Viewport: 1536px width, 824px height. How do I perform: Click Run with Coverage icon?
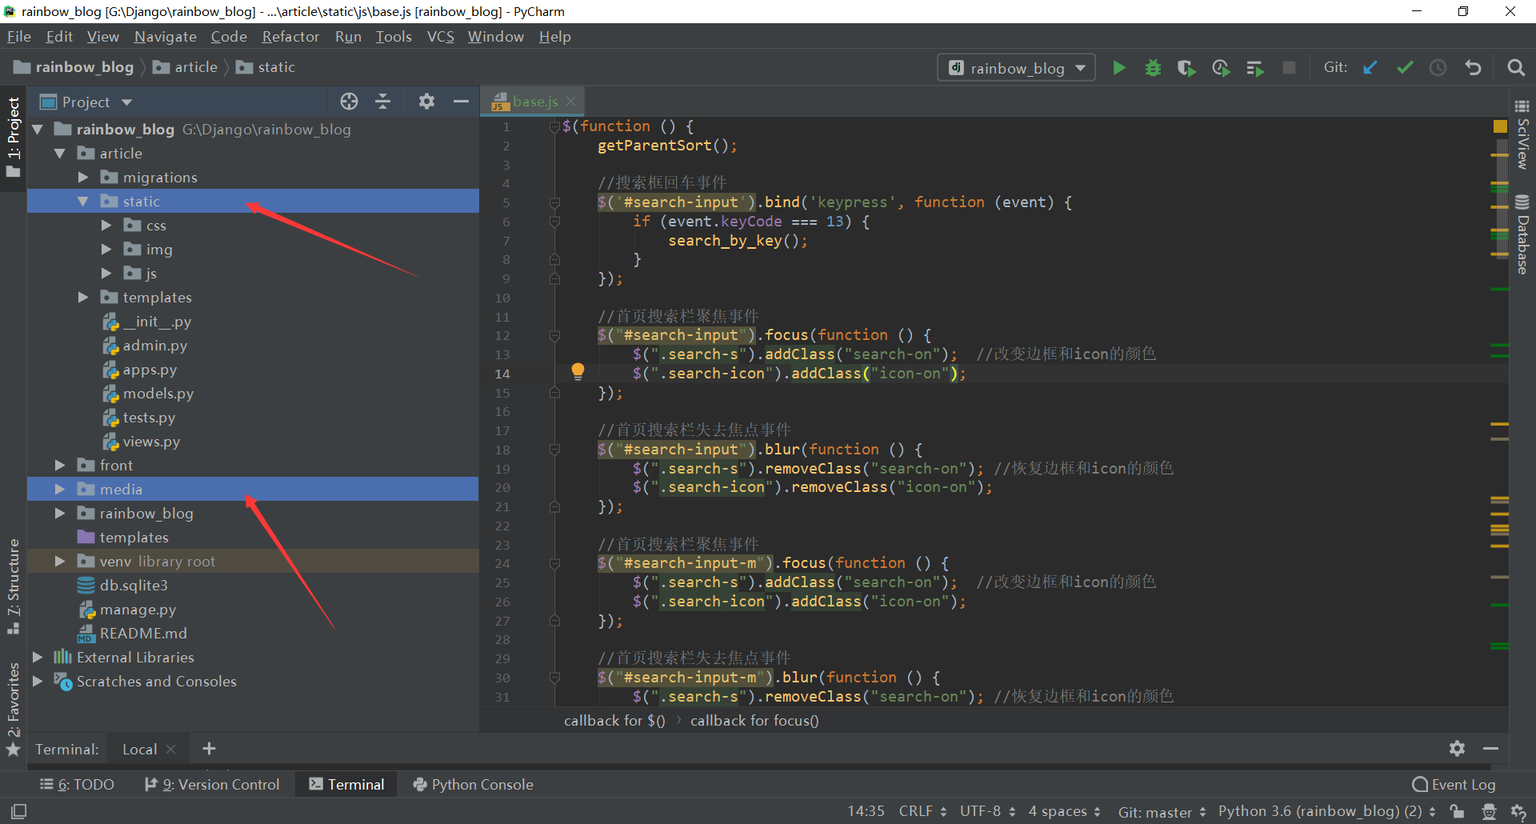point(1186,68)
